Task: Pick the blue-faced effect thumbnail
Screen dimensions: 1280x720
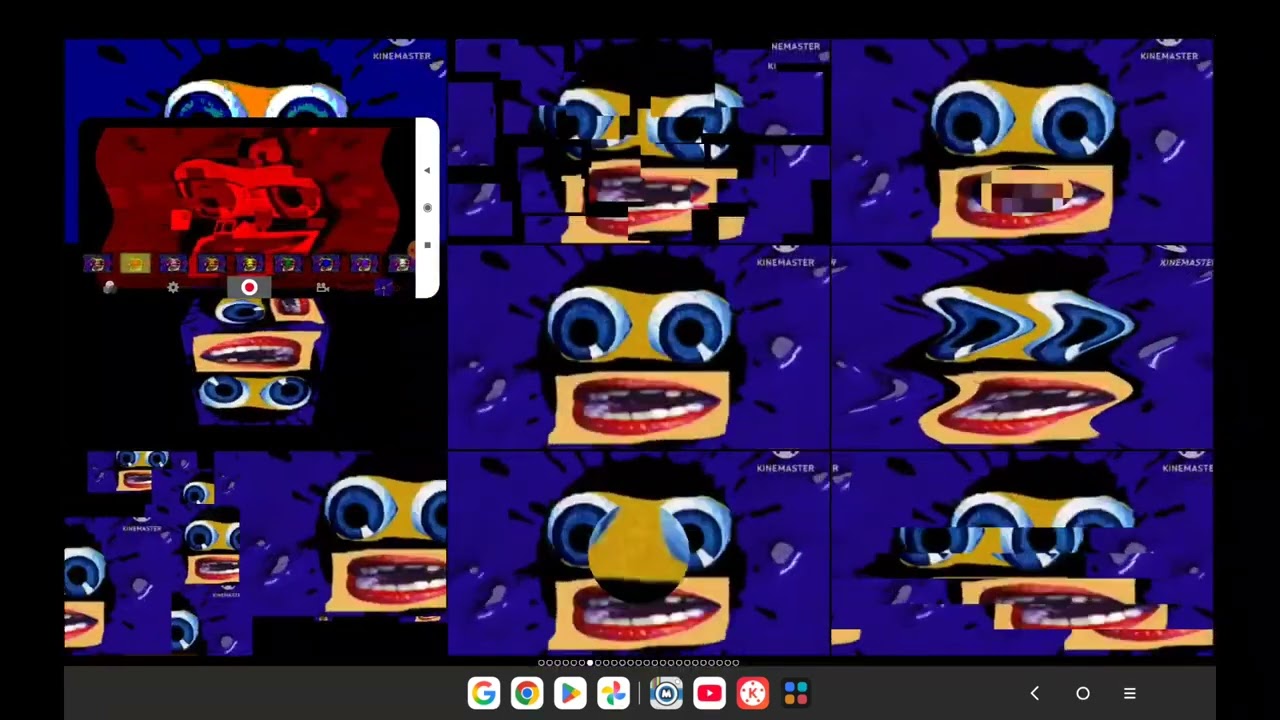Action: click(x=326, y=263)
